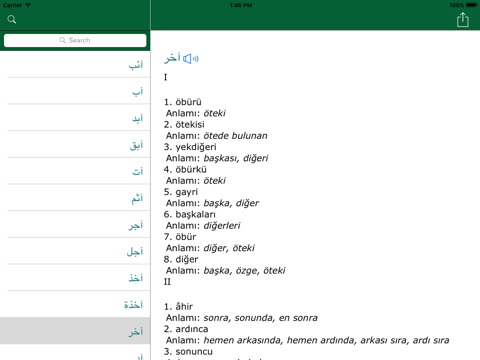480x360 pixels.
Task: Click section heading 'II'
Action: point(167,282)
